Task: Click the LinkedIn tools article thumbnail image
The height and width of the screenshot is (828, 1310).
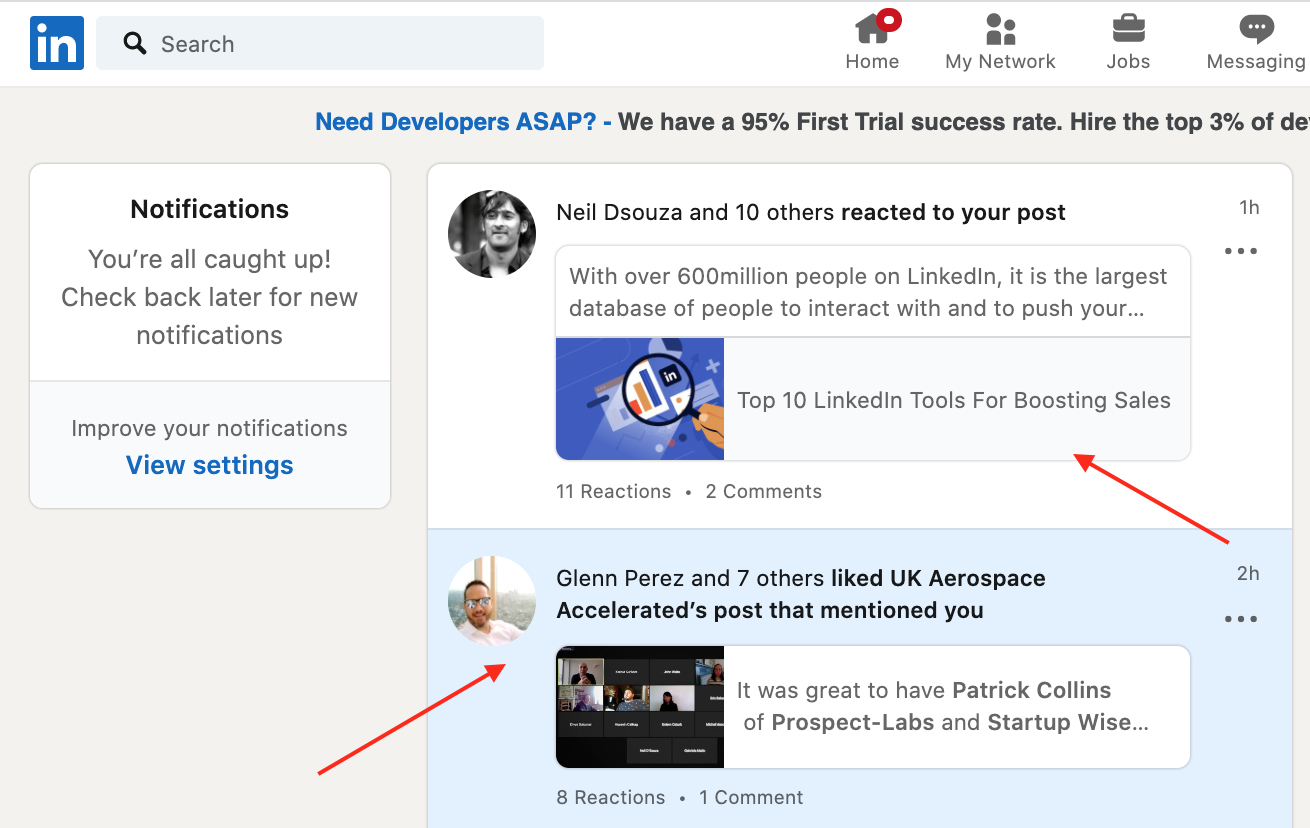Action: tap(640, 399)
